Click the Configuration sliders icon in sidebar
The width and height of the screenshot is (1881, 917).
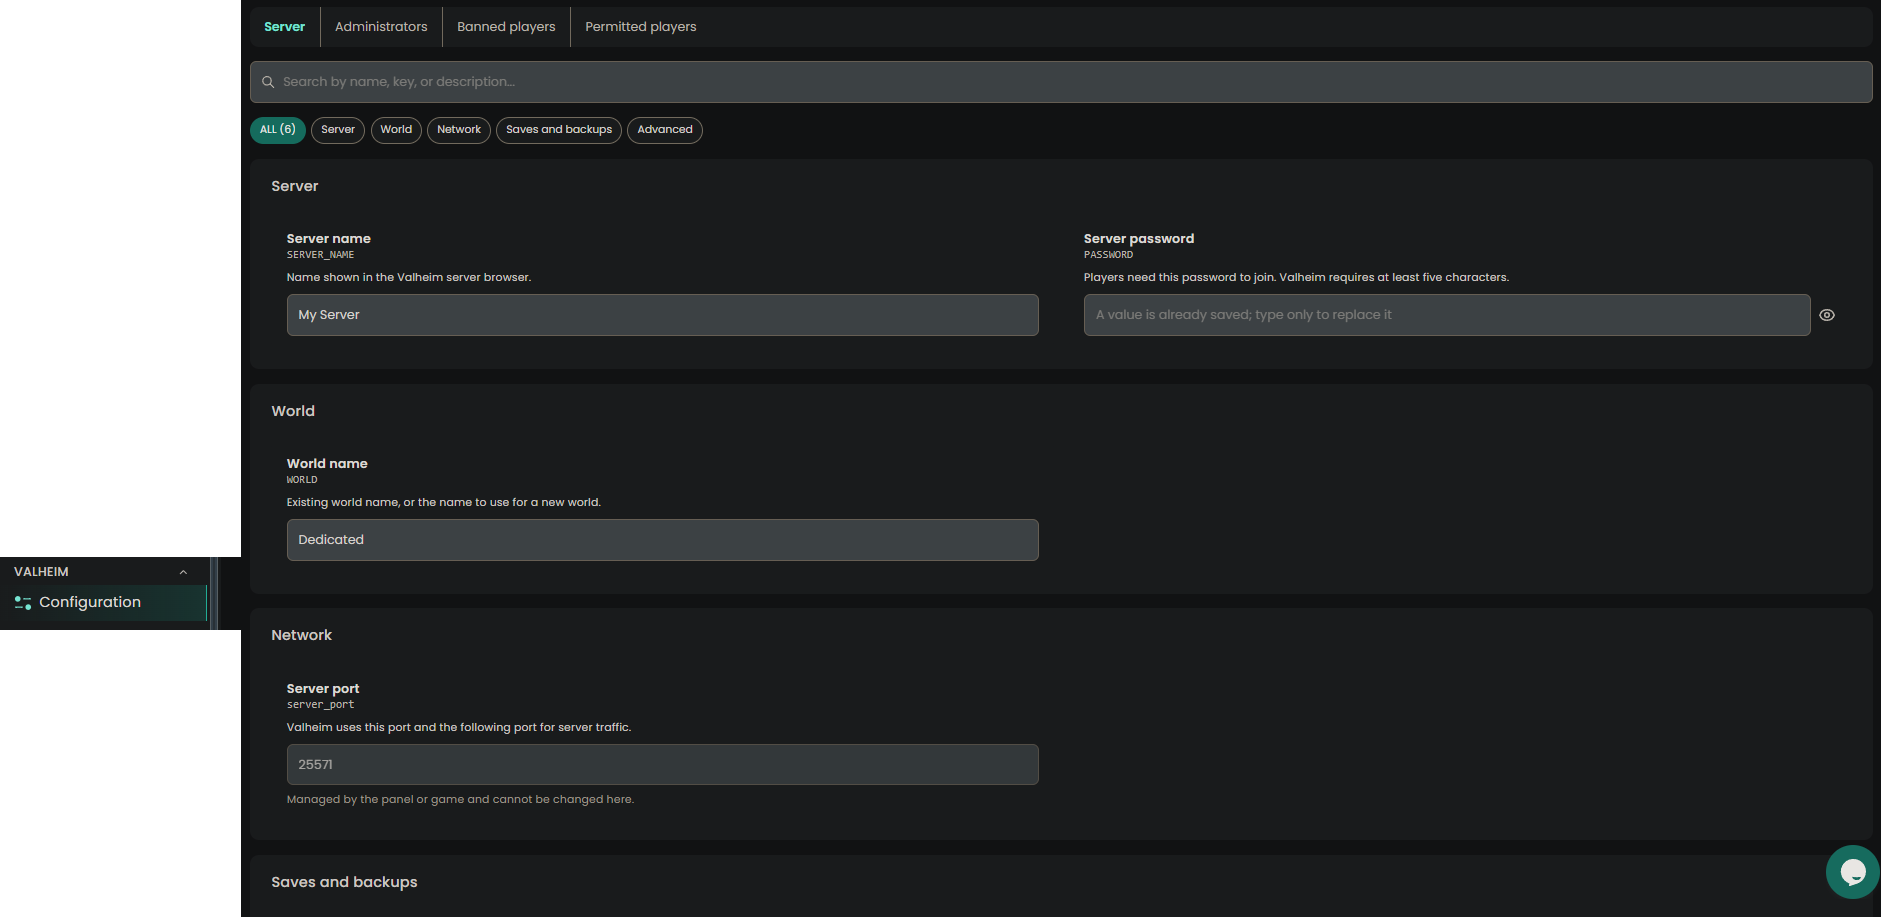point(23,603)
